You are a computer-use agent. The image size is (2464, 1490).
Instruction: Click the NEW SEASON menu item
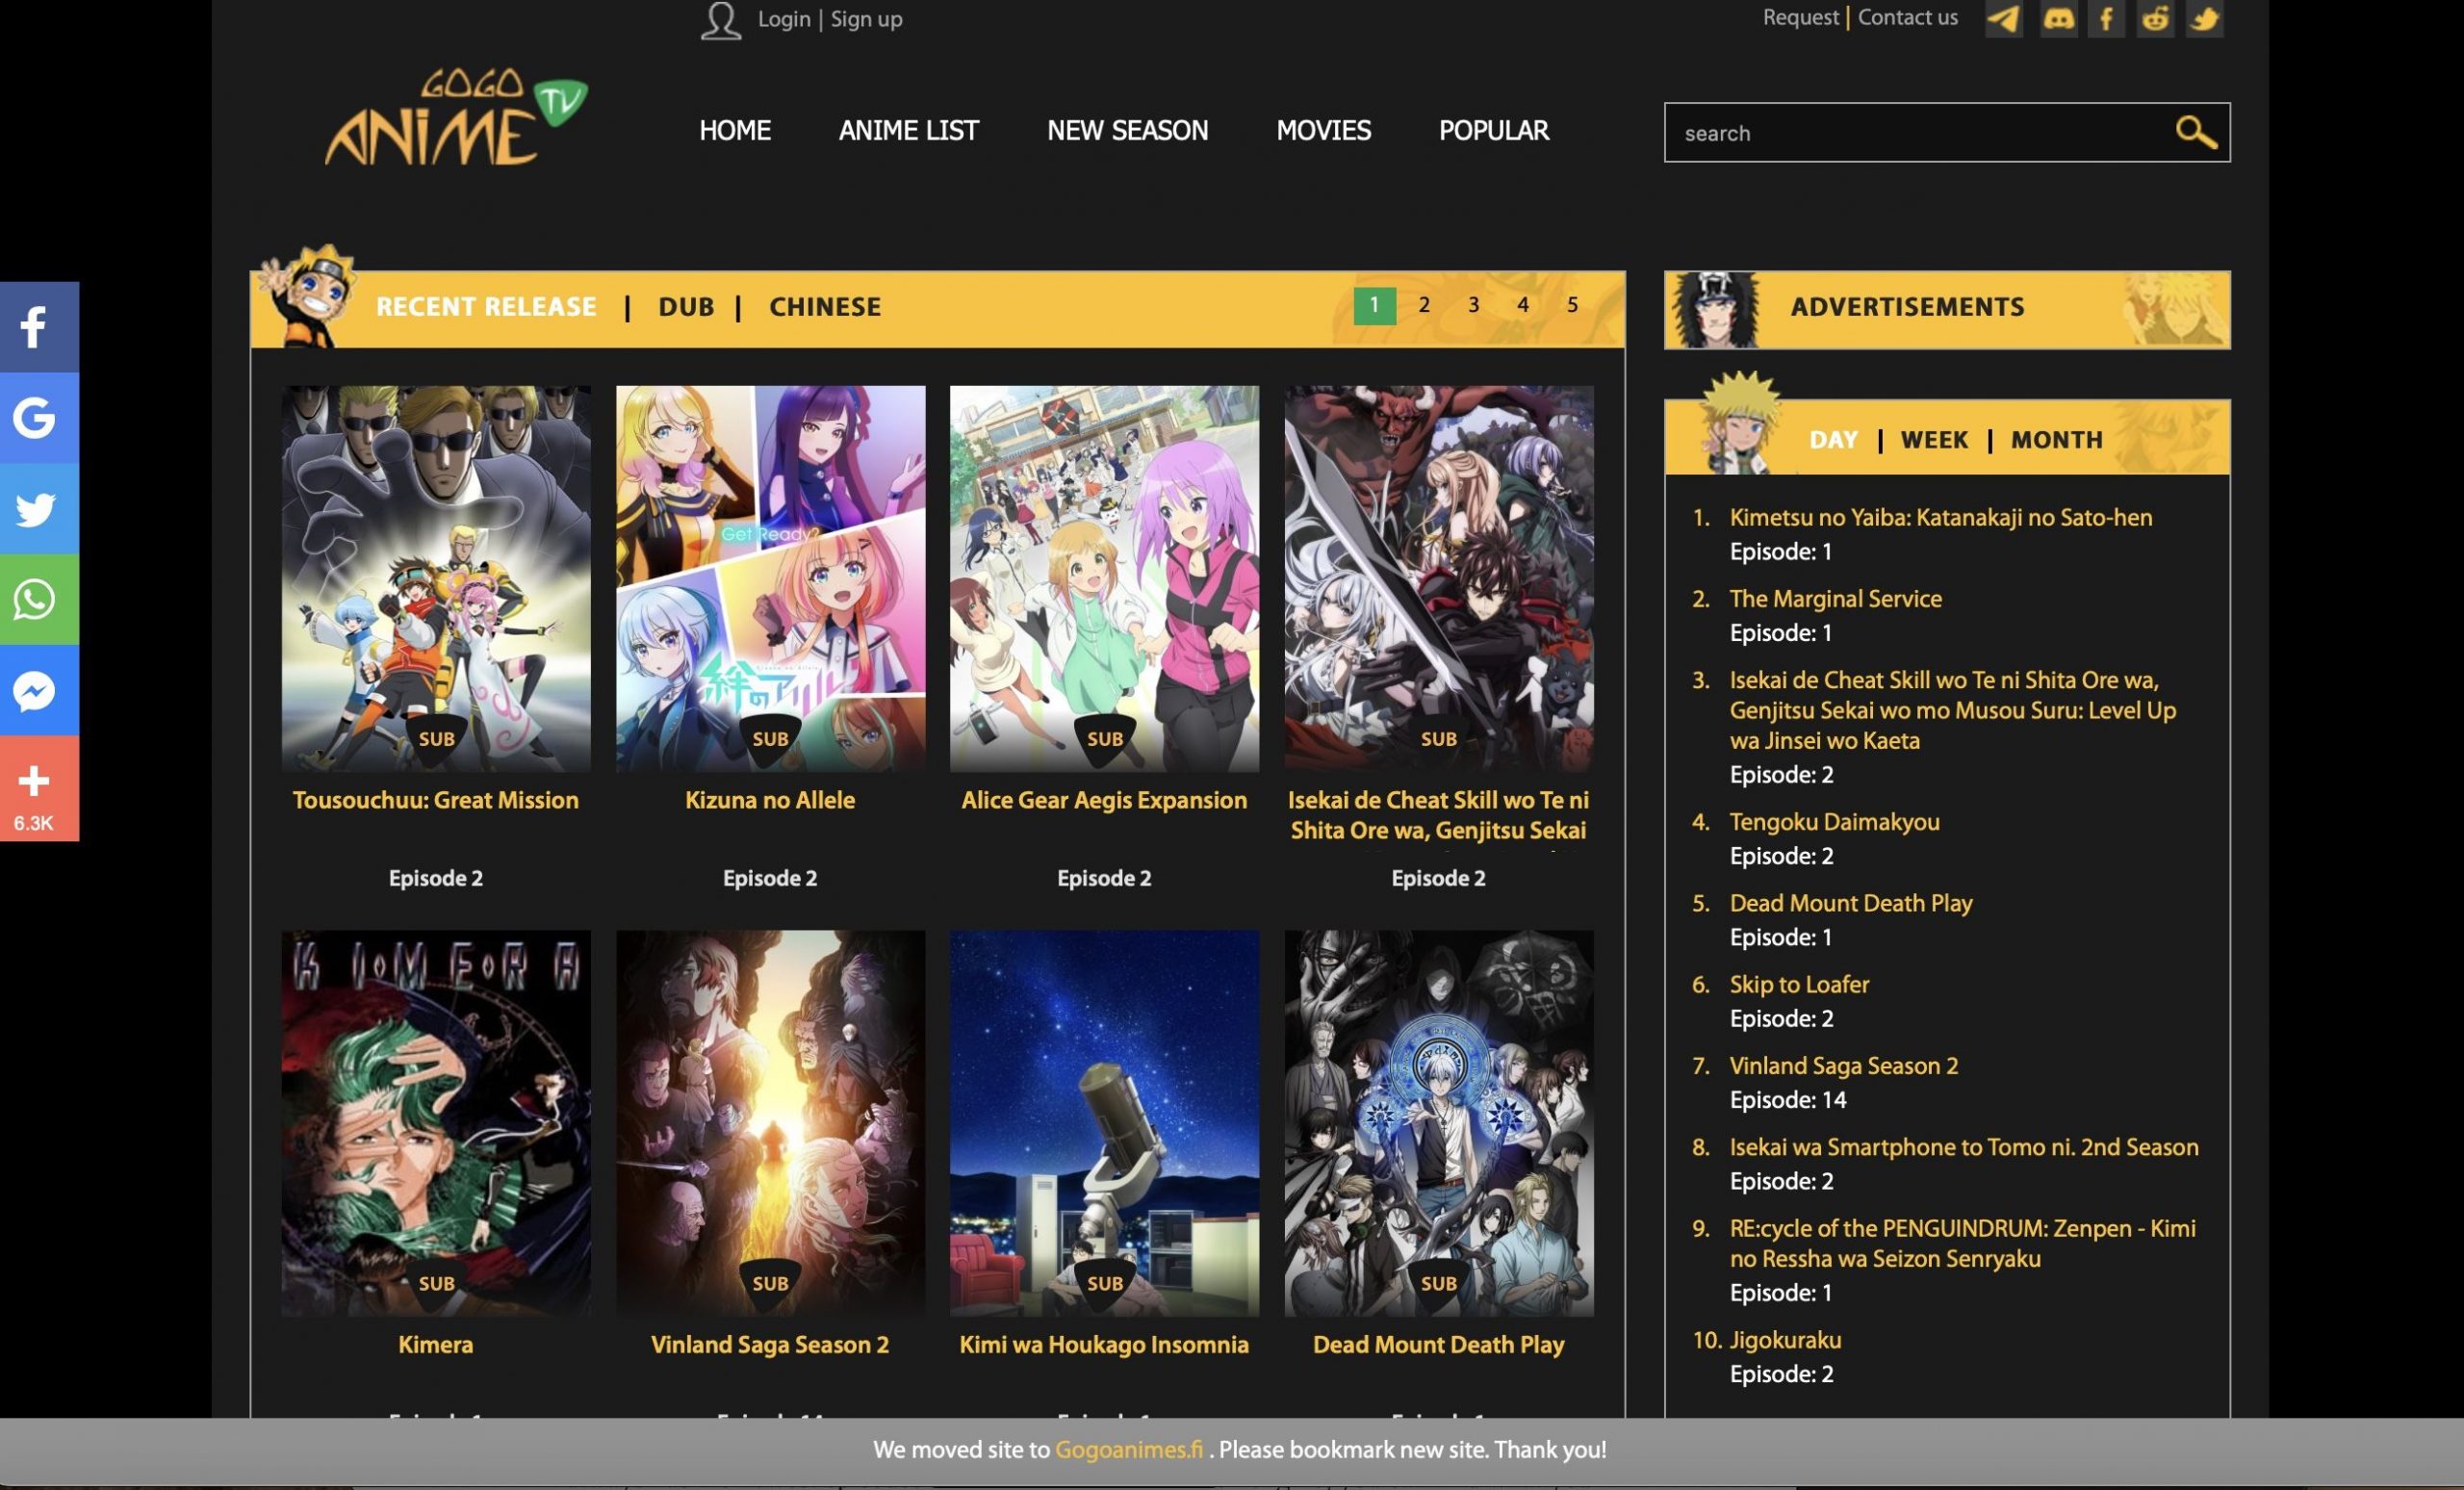[x=1126, y=128]
